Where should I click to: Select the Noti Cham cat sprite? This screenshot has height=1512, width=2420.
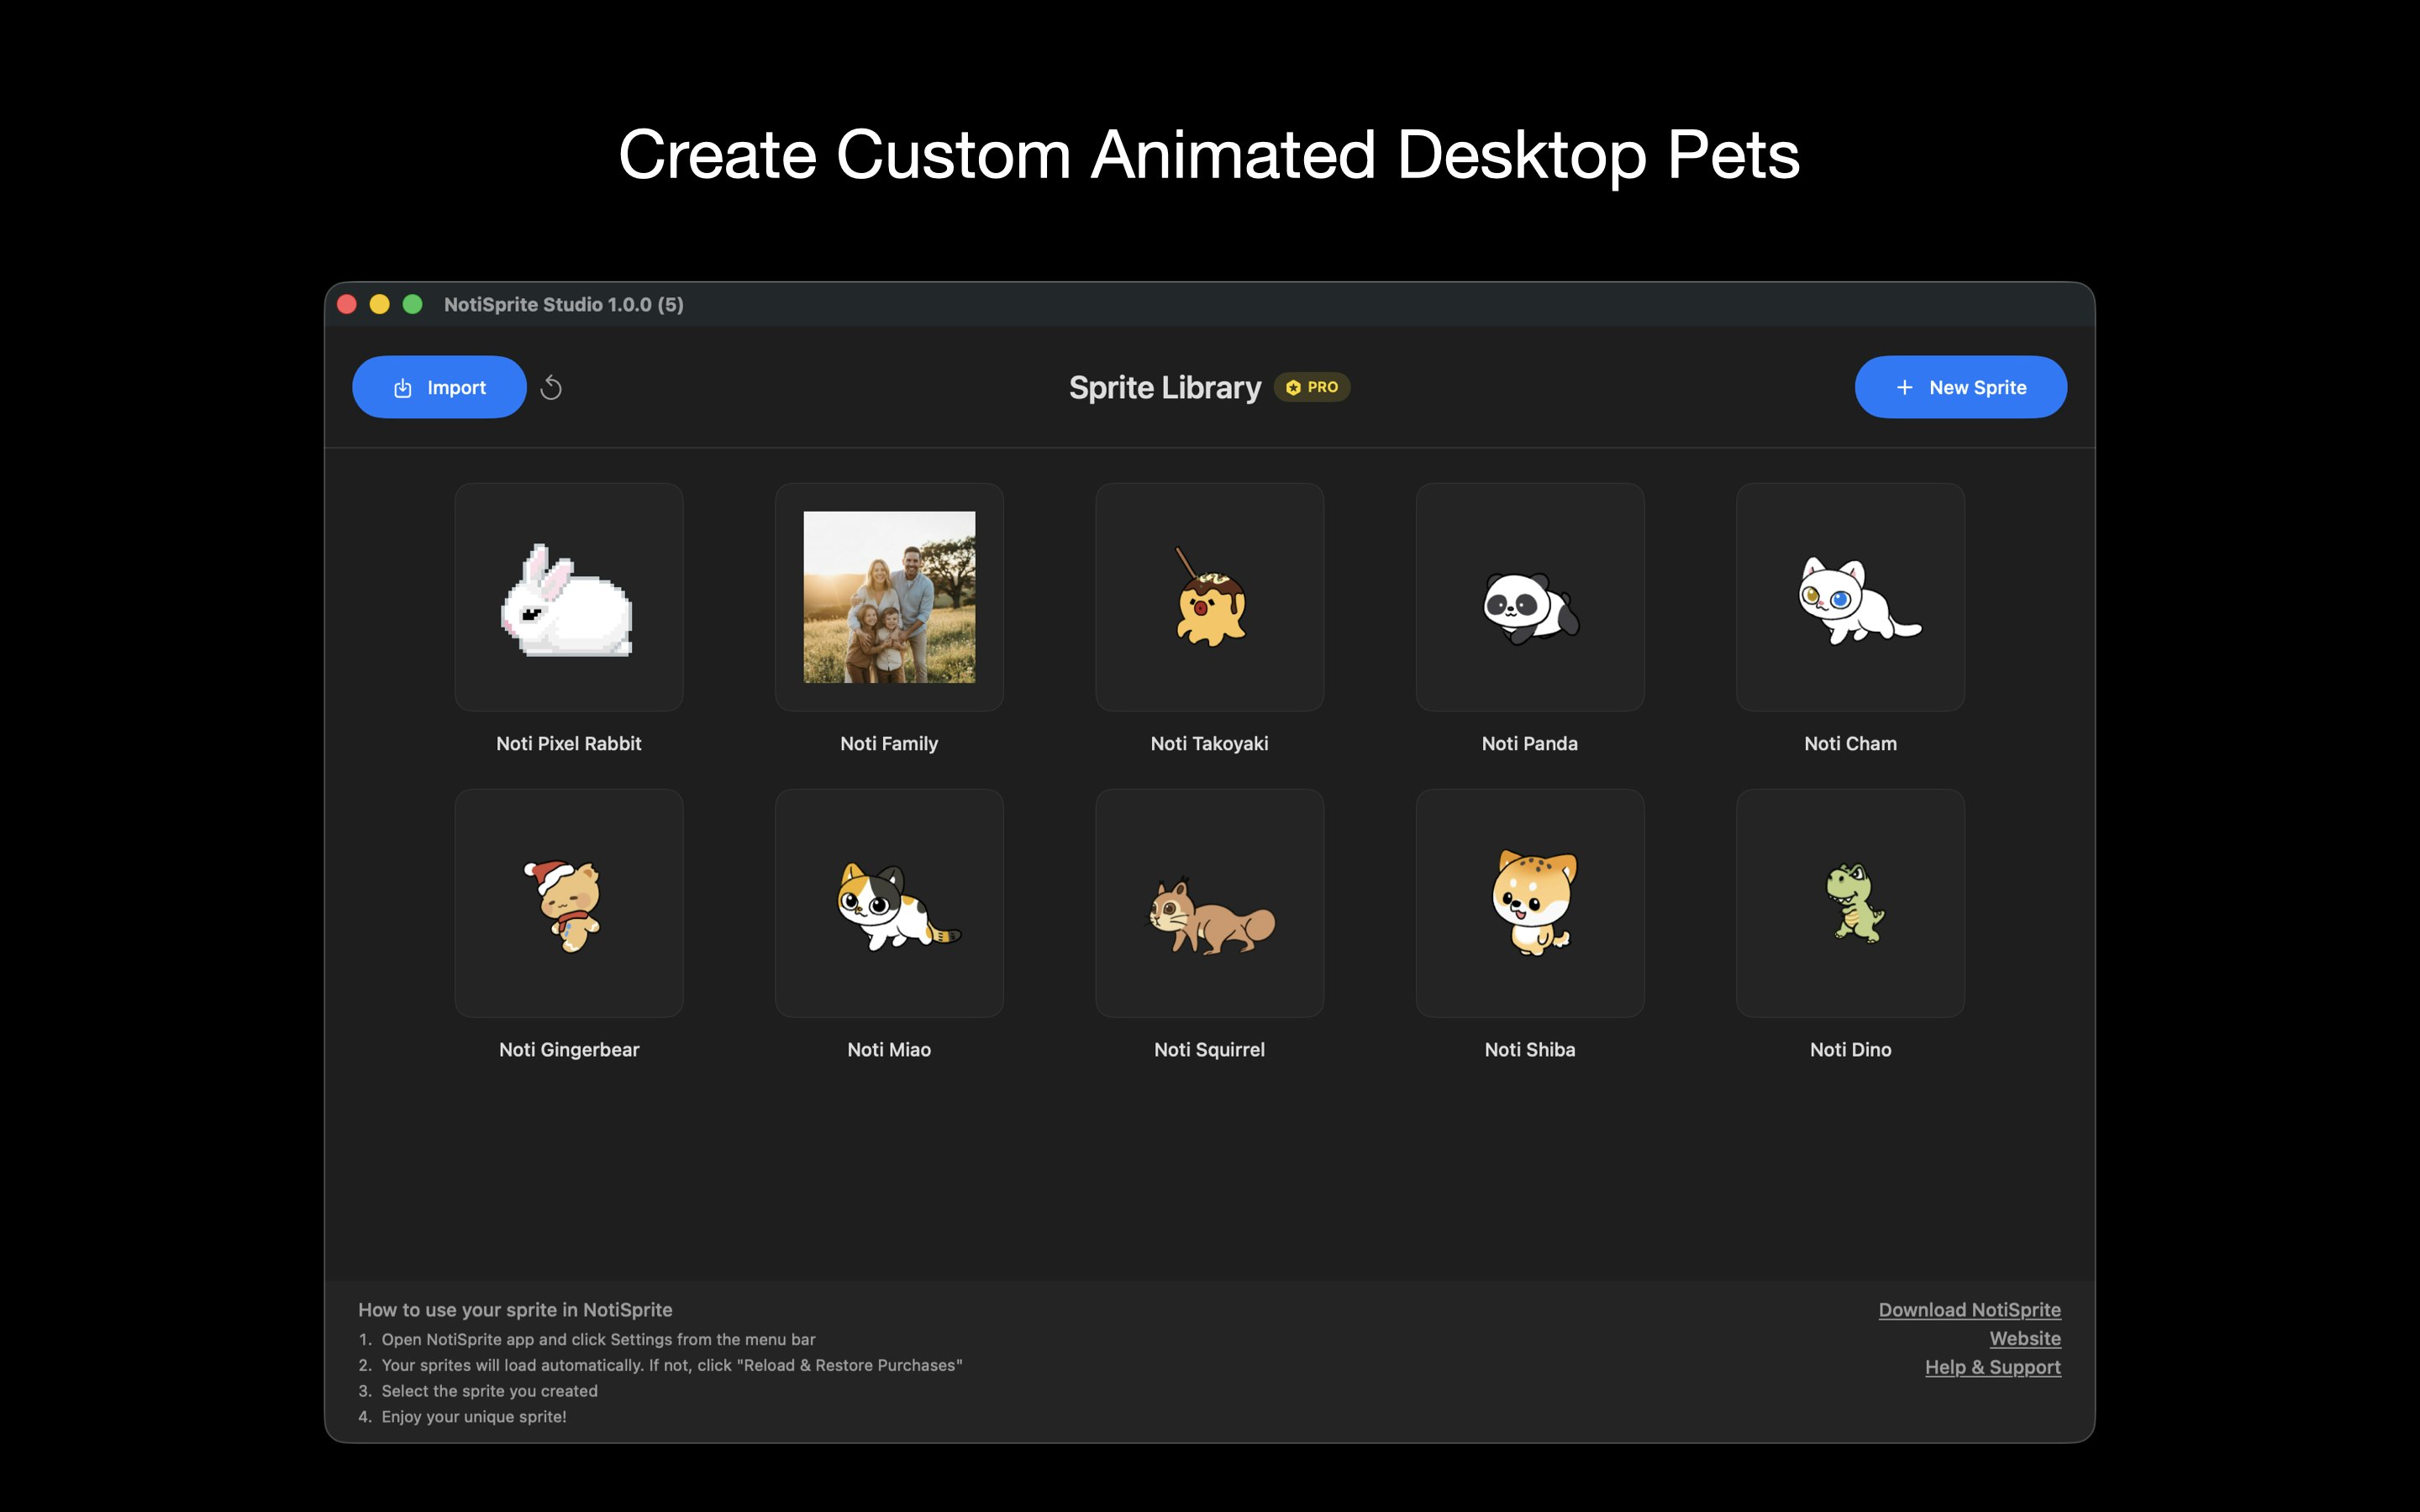click(1850, 597)
